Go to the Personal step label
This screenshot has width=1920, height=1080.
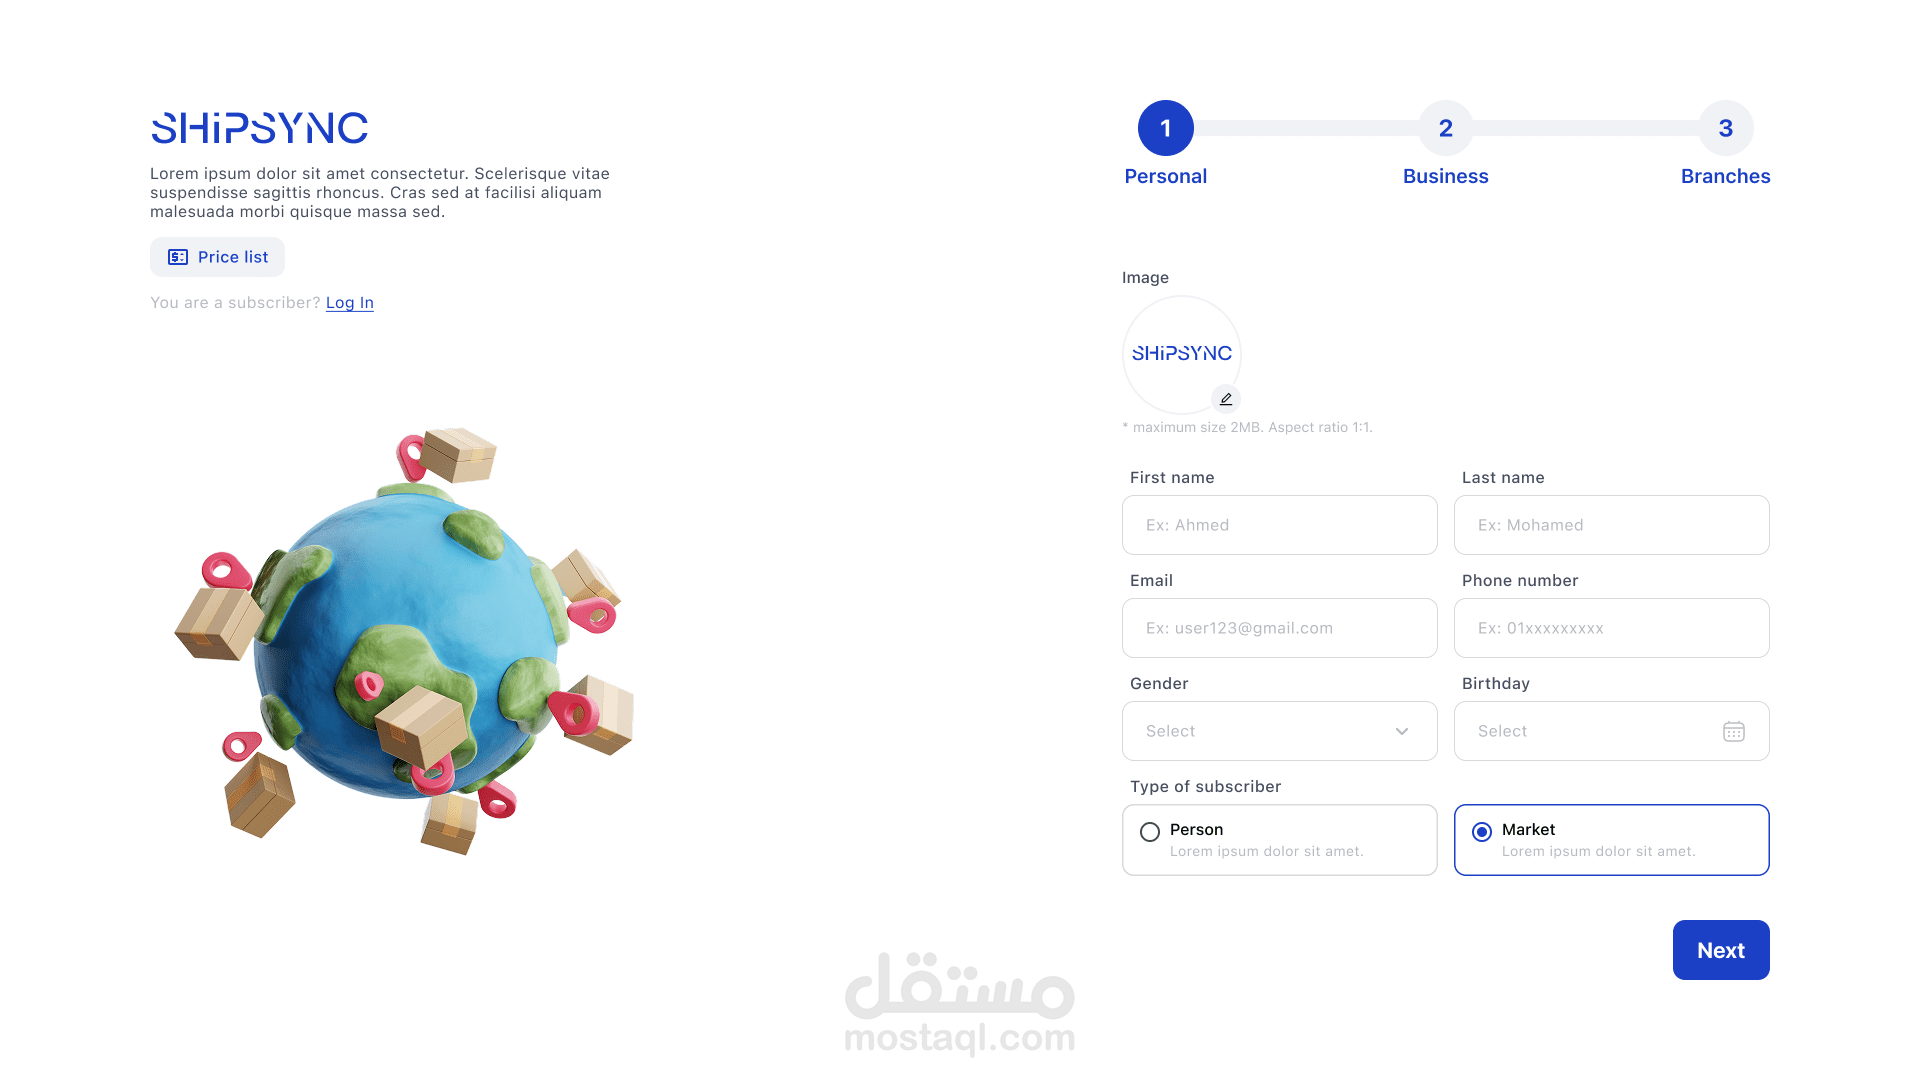[1166, 176]
